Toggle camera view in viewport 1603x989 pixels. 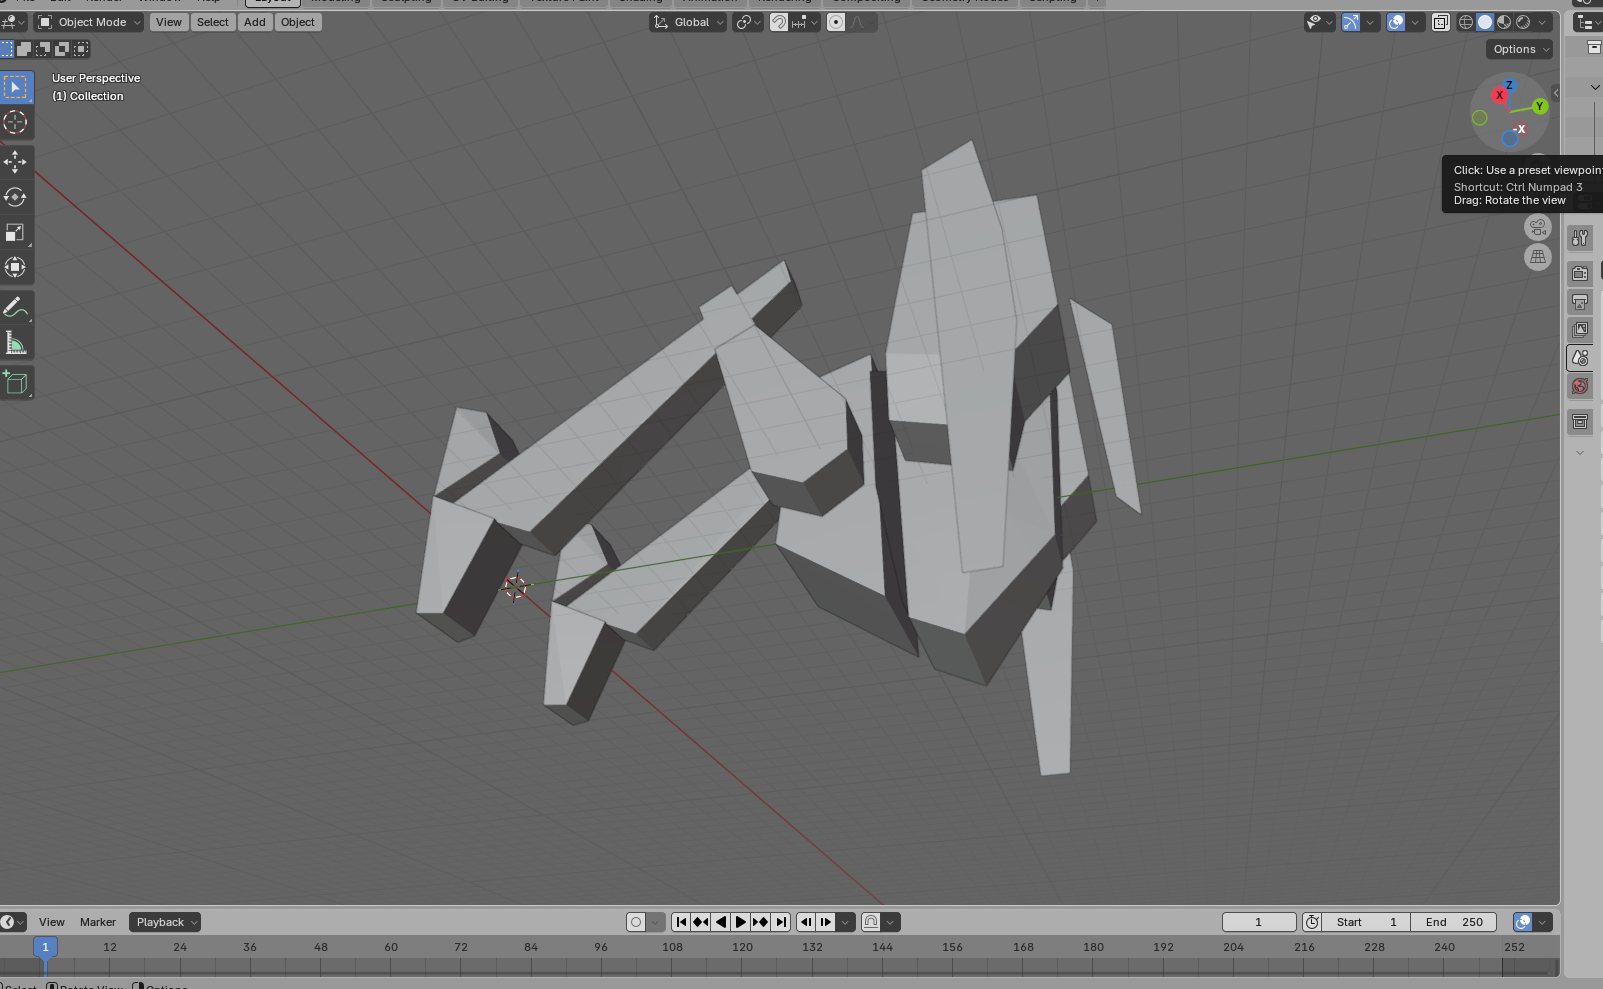click(x=1538, y=228)
